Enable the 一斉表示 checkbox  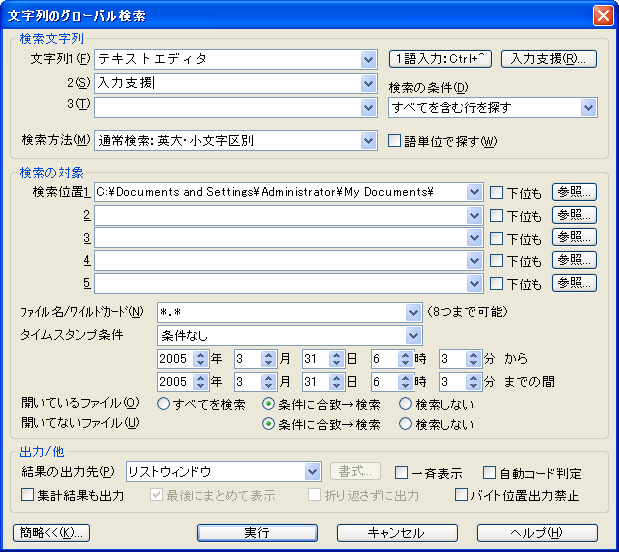pyautogui.click(x=401, y=473)
